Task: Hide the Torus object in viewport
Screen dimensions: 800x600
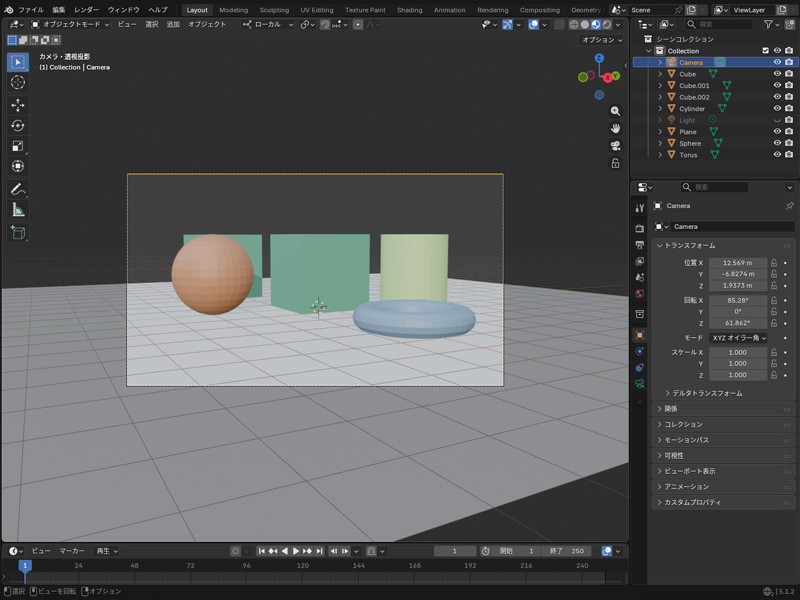Action: pos(777,155)
